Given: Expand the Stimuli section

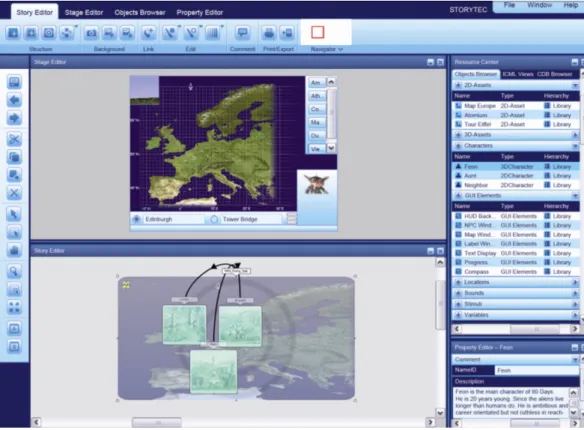Looking at the screenshot, I should pos(575,304).
